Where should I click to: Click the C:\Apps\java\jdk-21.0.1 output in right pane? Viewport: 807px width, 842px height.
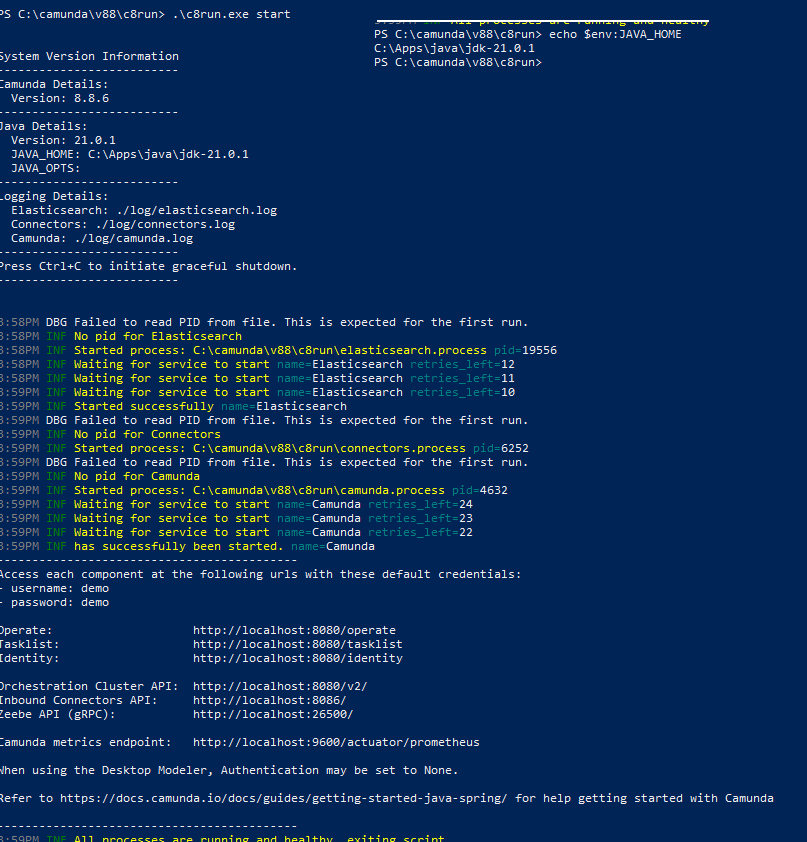click(454, 48)
